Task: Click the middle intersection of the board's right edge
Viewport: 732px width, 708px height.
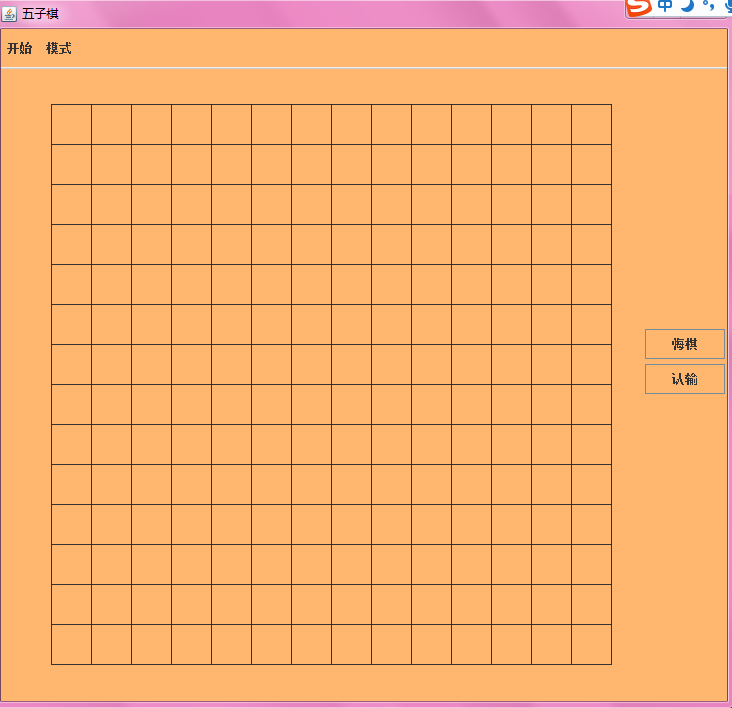Action: point(612,384)
